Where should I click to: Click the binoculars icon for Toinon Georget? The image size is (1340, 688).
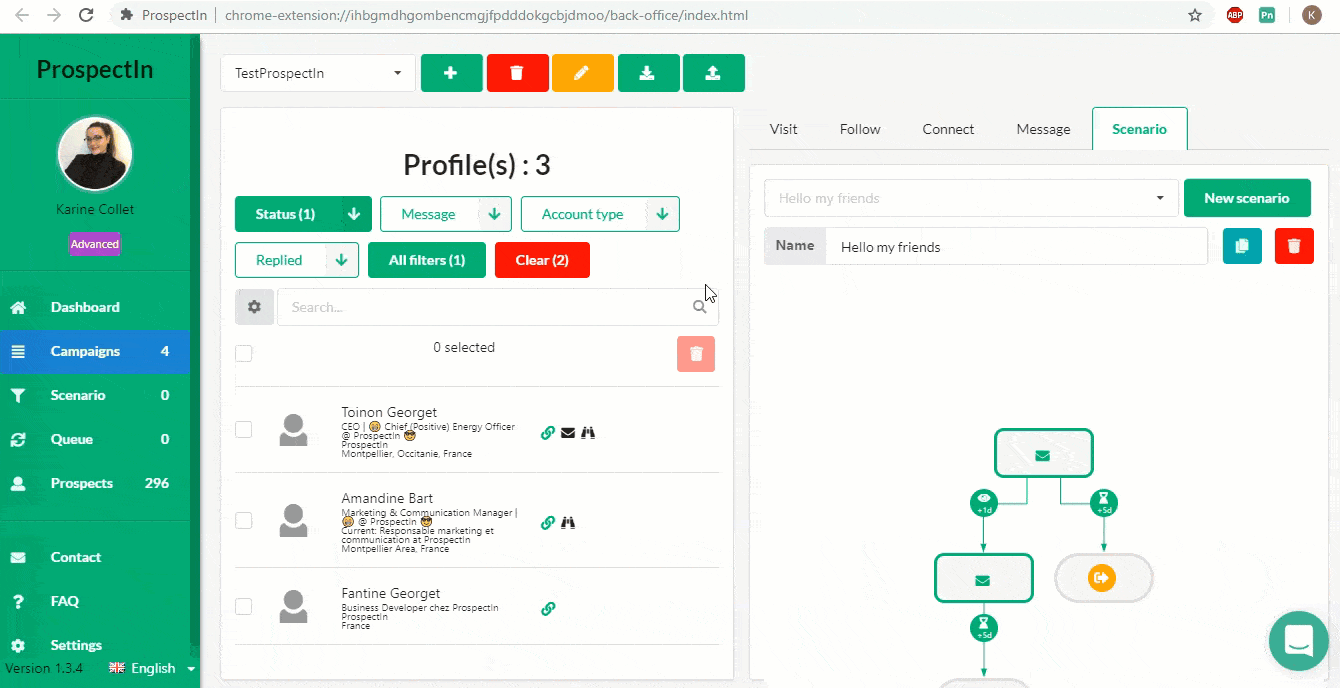point(588,433)
